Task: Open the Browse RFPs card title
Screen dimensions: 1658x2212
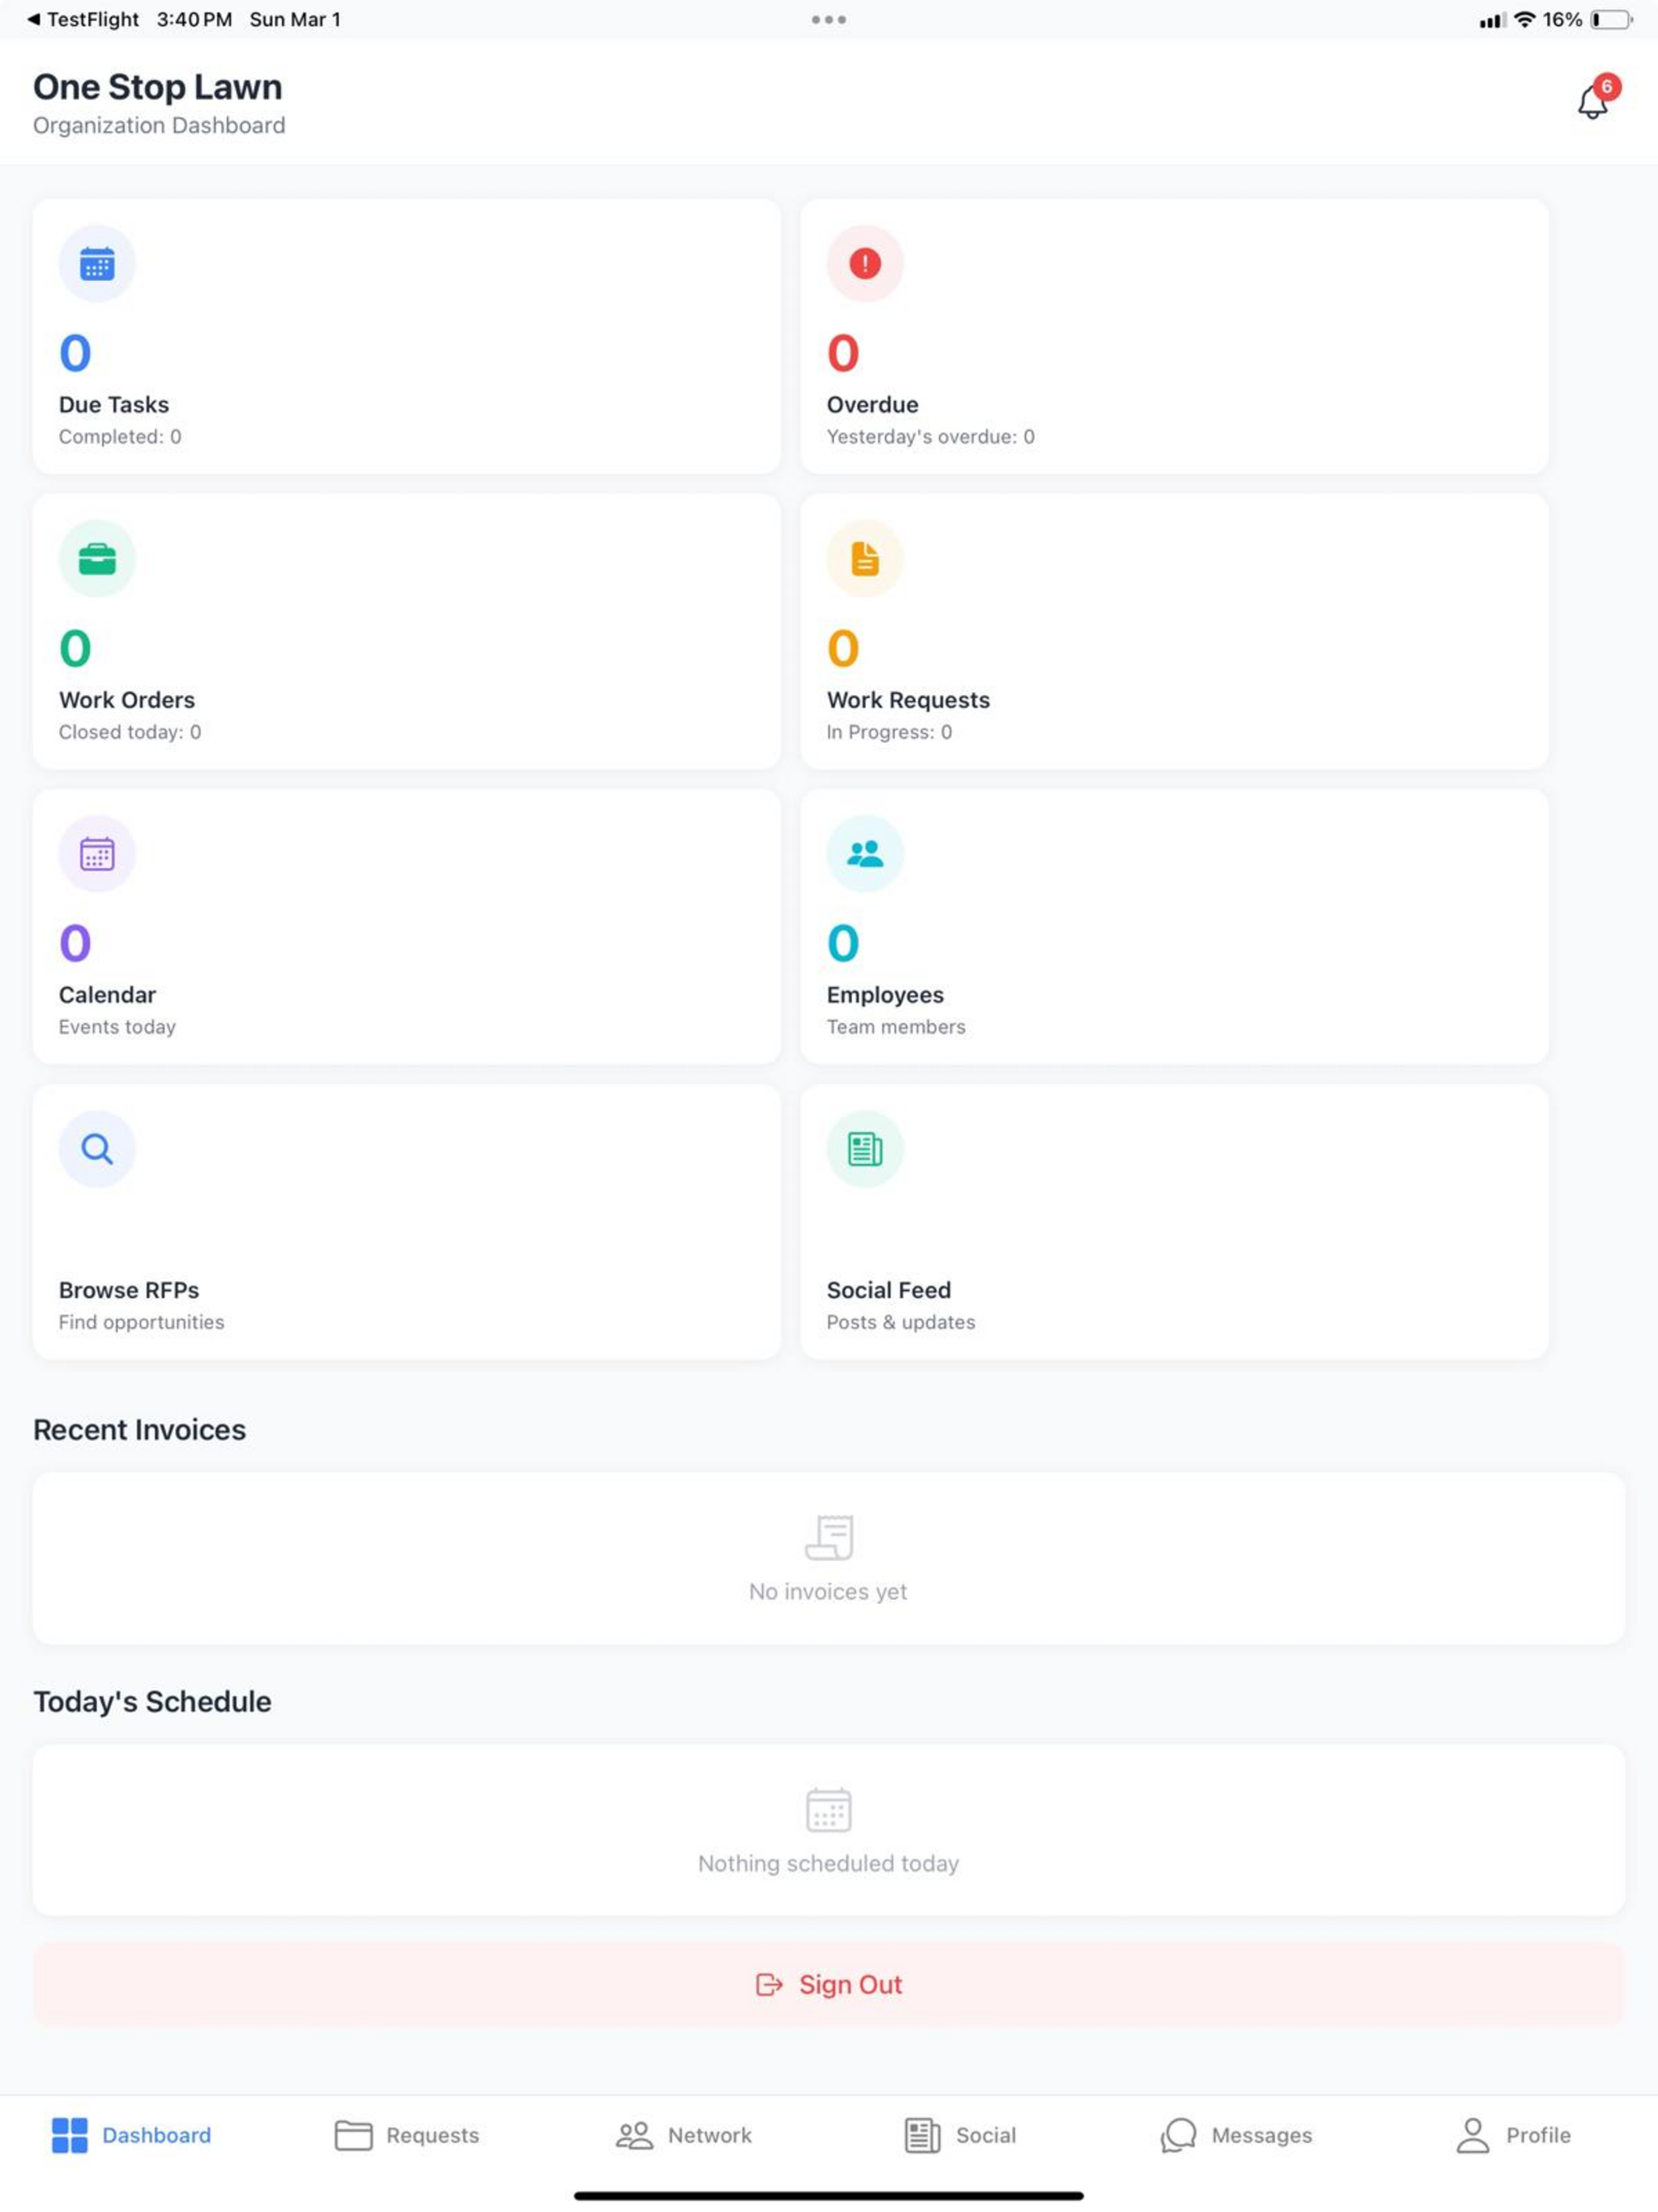Action: [129, 1290]
